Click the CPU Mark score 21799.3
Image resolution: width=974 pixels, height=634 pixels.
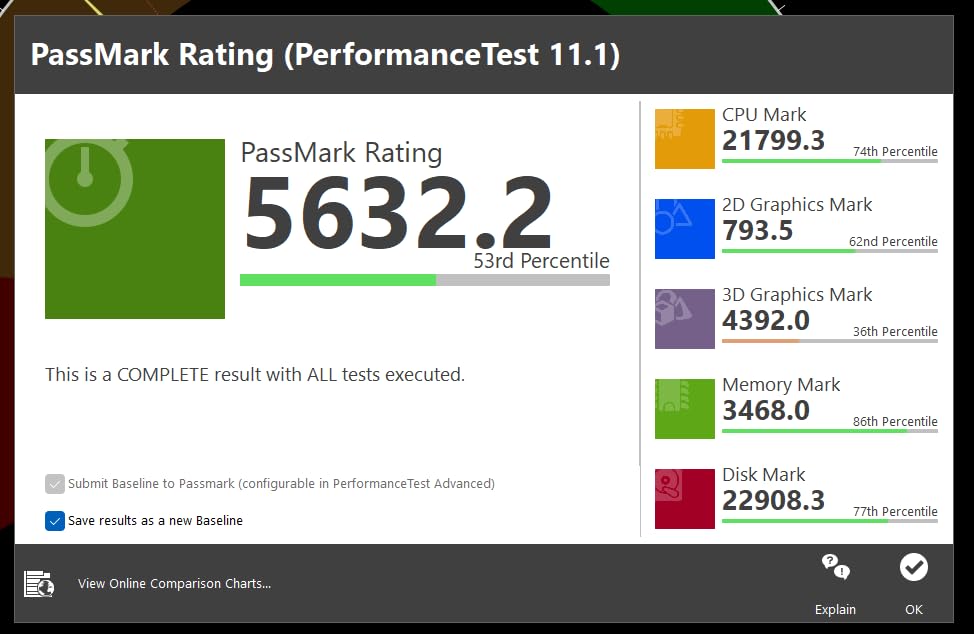point(773,140)
